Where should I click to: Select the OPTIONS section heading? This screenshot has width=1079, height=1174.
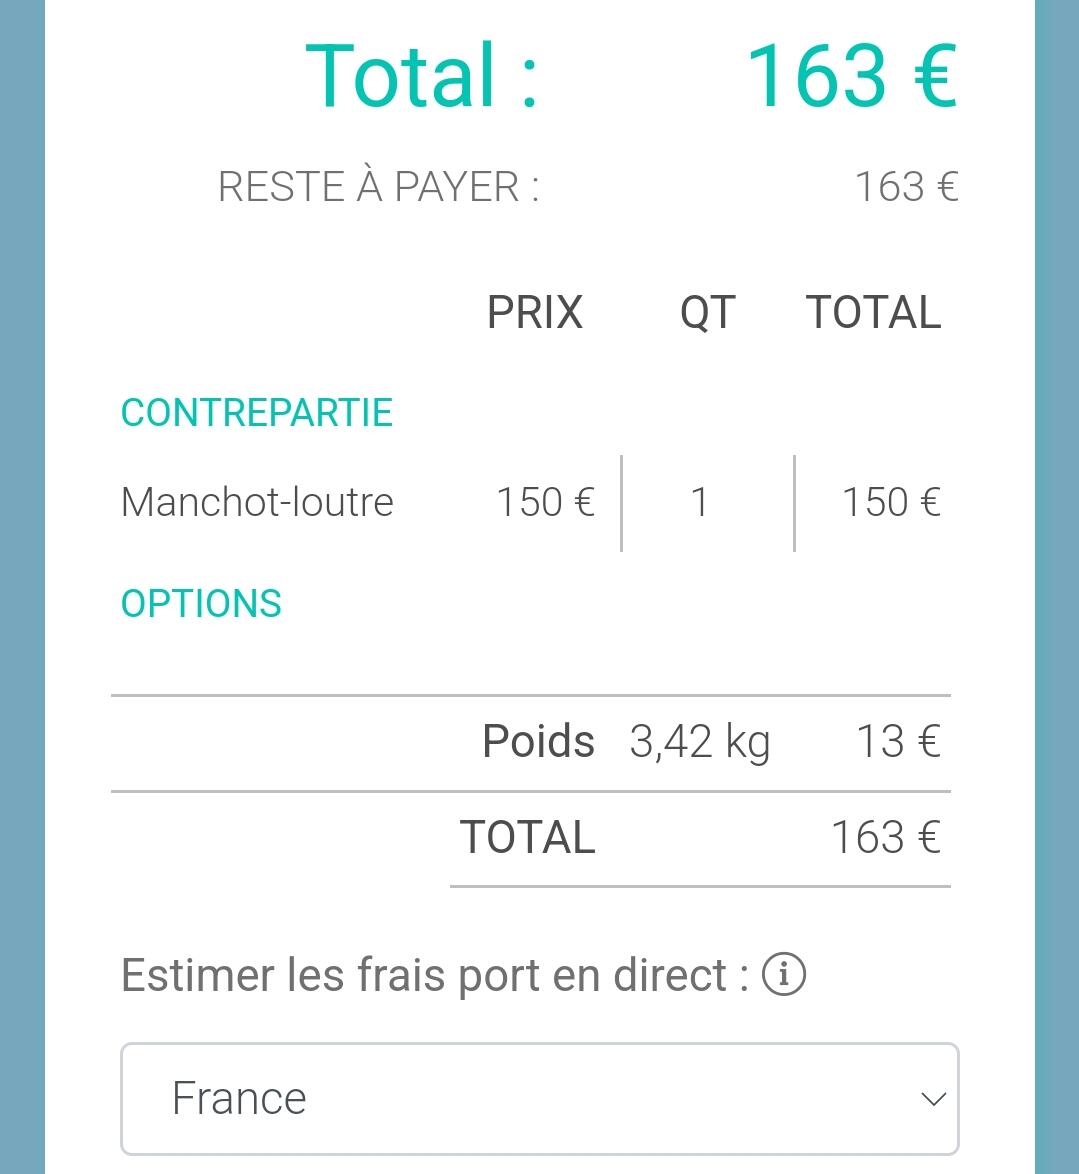(x=201, y=604)
